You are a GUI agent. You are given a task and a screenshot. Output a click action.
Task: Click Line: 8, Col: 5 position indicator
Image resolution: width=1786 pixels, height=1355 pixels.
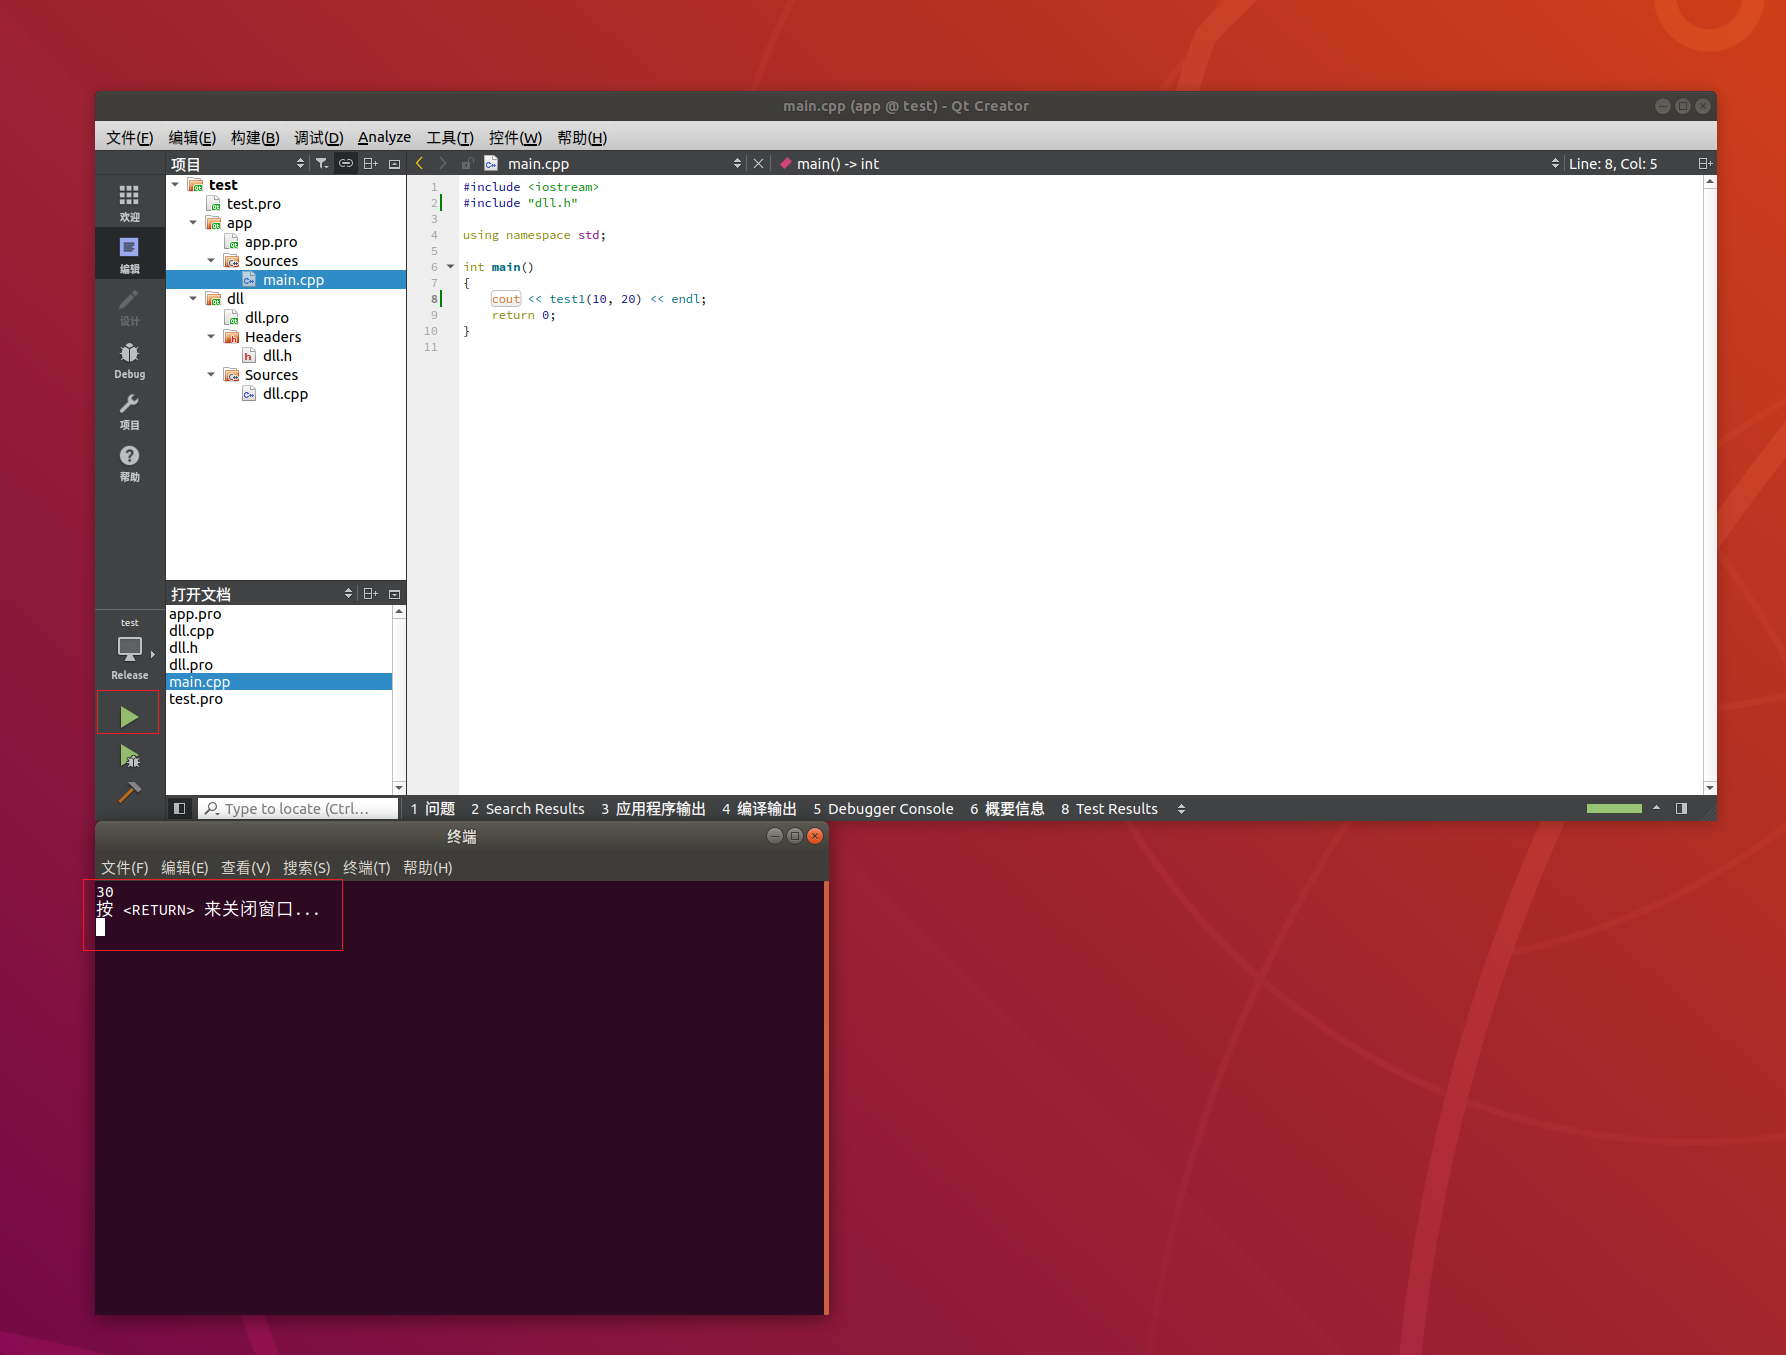(x=1612, y=163)
